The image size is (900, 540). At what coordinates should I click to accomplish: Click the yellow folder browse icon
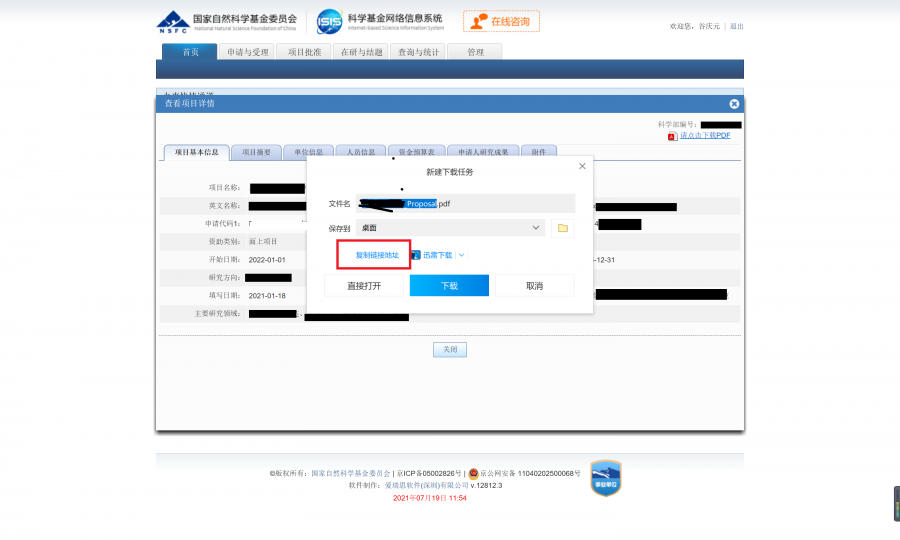(562, 228)
